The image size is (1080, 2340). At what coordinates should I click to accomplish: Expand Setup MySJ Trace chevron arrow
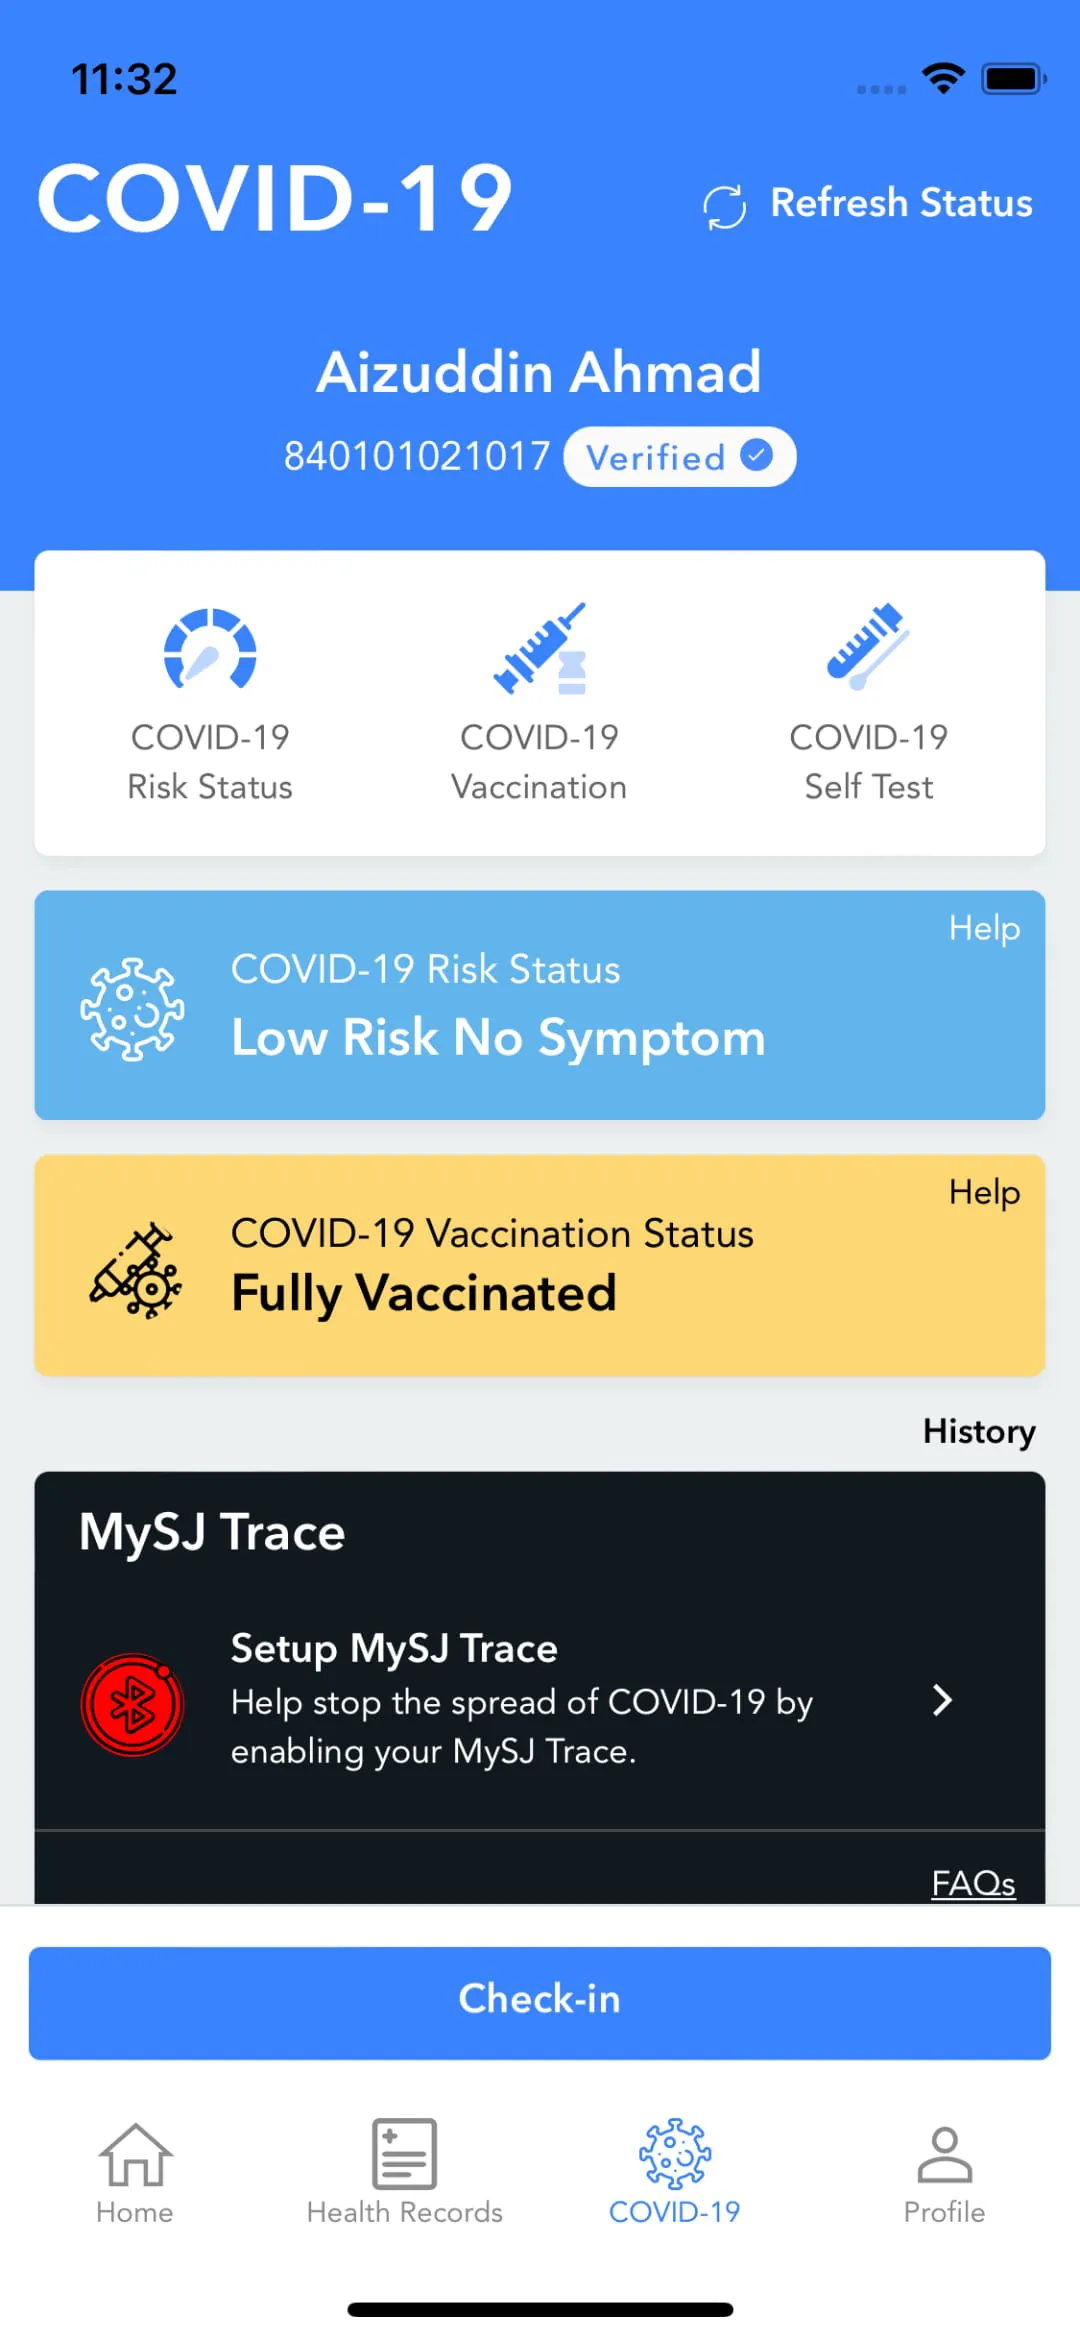(941, 1700)
